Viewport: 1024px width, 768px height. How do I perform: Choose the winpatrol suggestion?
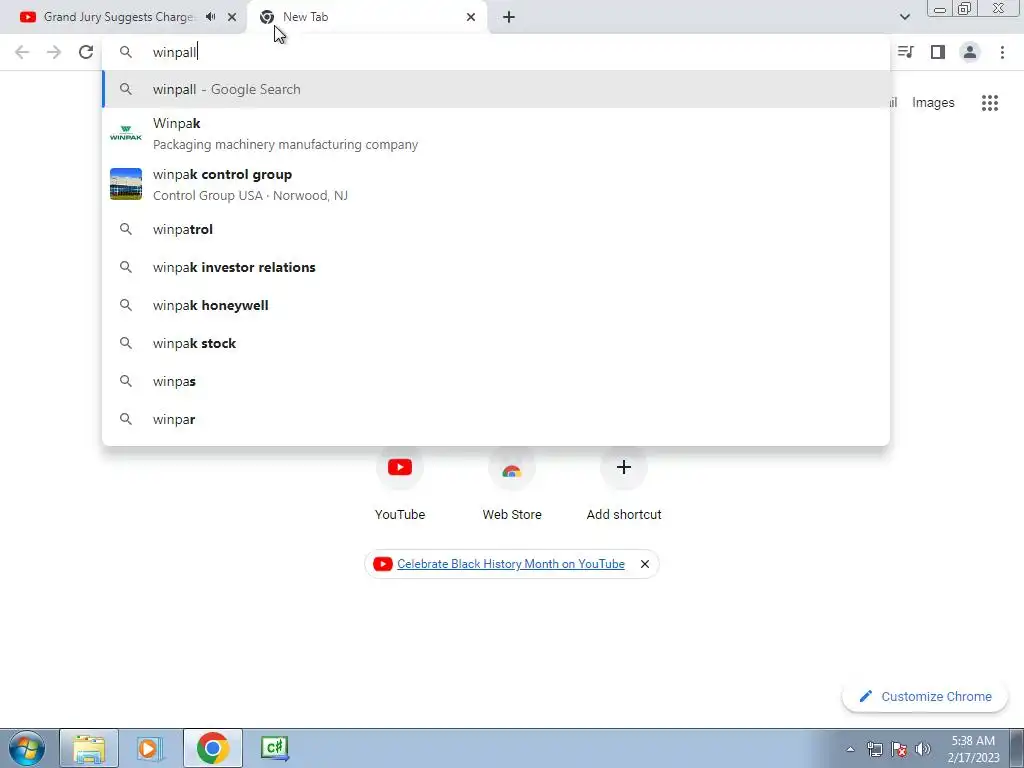496,229
